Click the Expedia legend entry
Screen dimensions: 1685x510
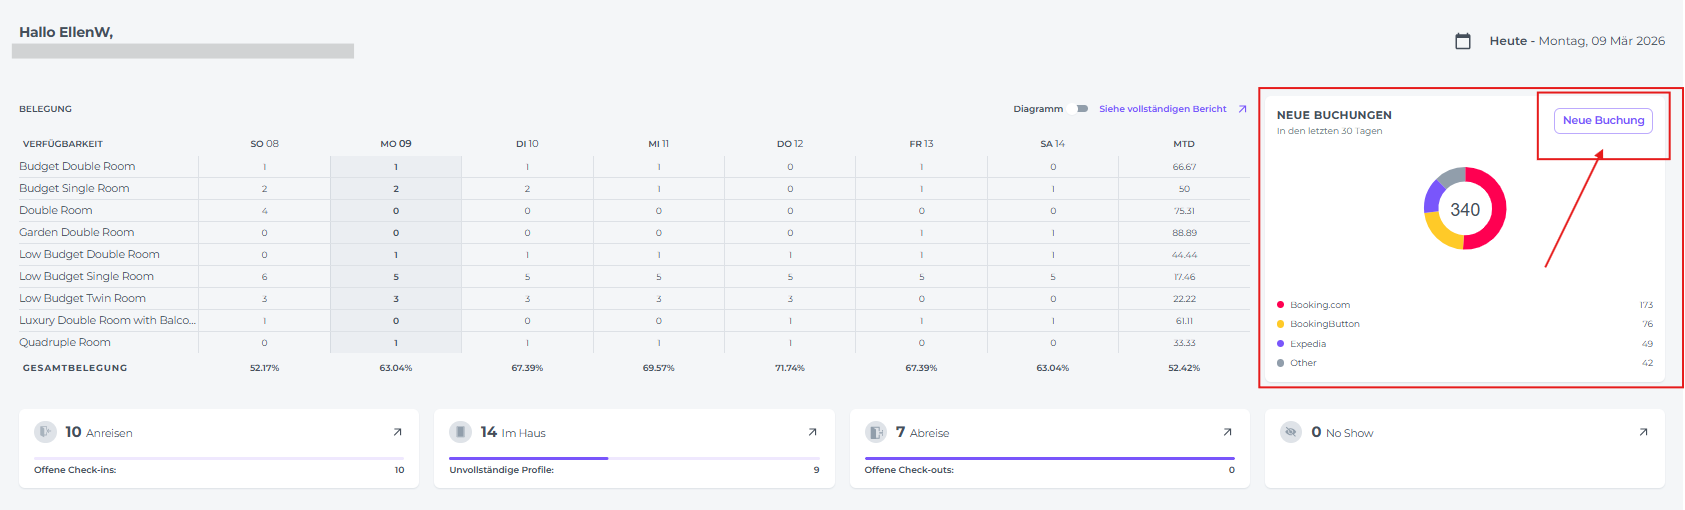click(1307, 344)
